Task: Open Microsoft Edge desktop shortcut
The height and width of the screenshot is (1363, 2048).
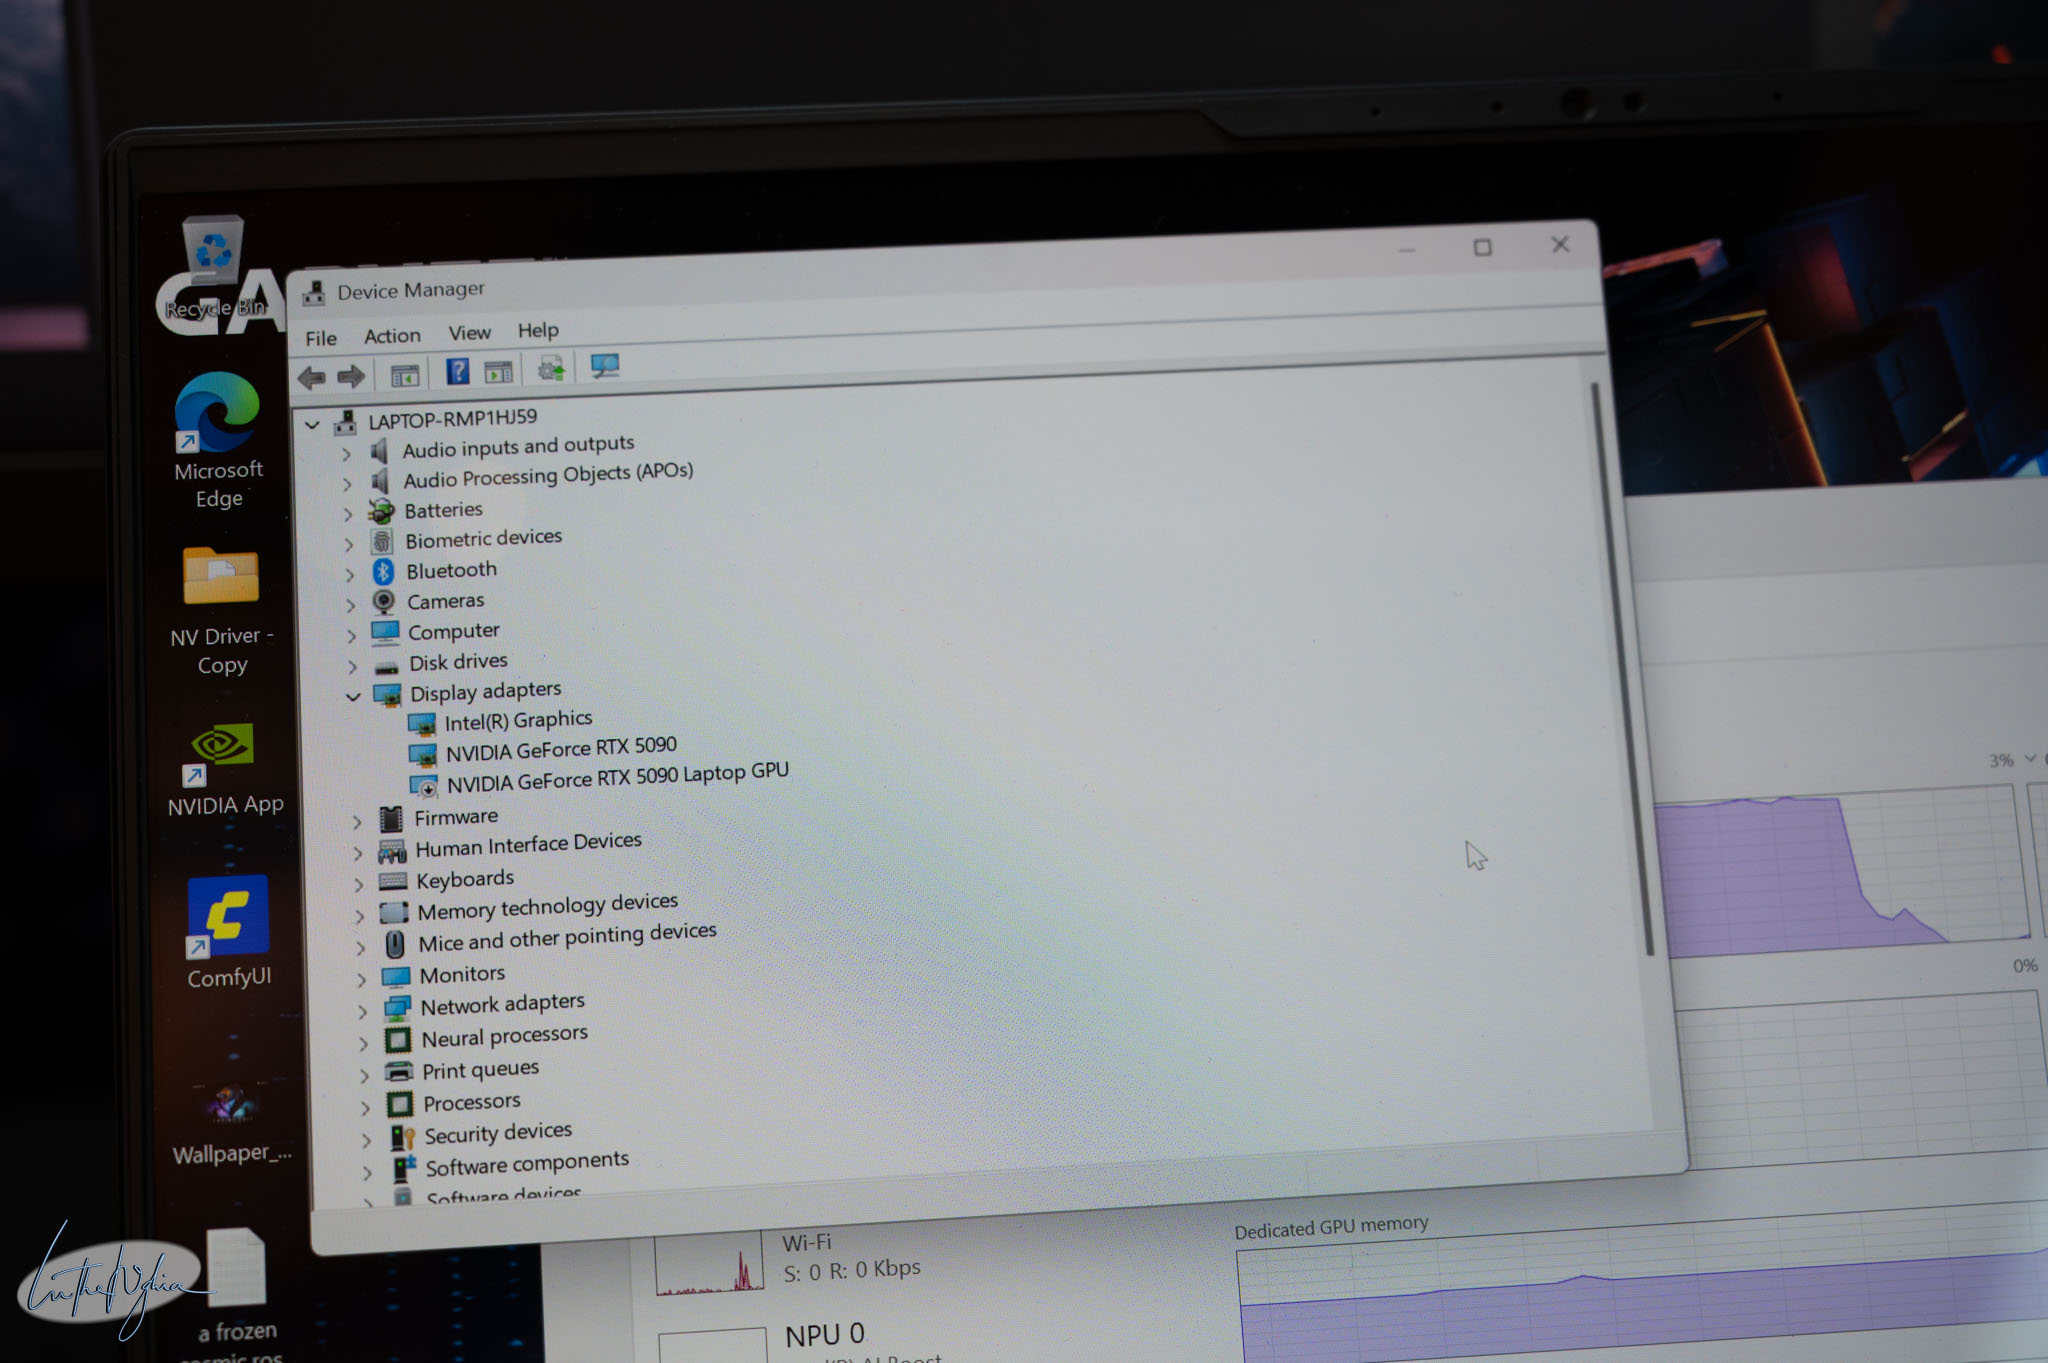Action: pyautogui.click(x=218, y=440)
